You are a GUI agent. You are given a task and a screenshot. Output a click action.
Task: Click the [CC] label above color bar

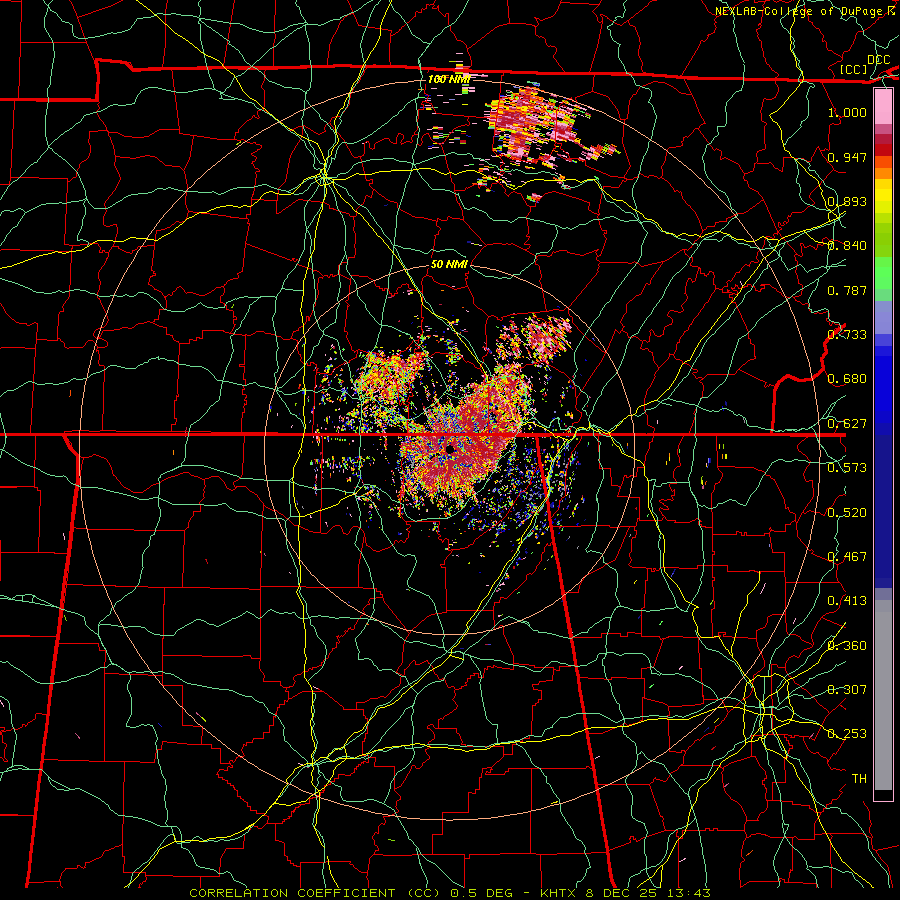coord(854,69)
